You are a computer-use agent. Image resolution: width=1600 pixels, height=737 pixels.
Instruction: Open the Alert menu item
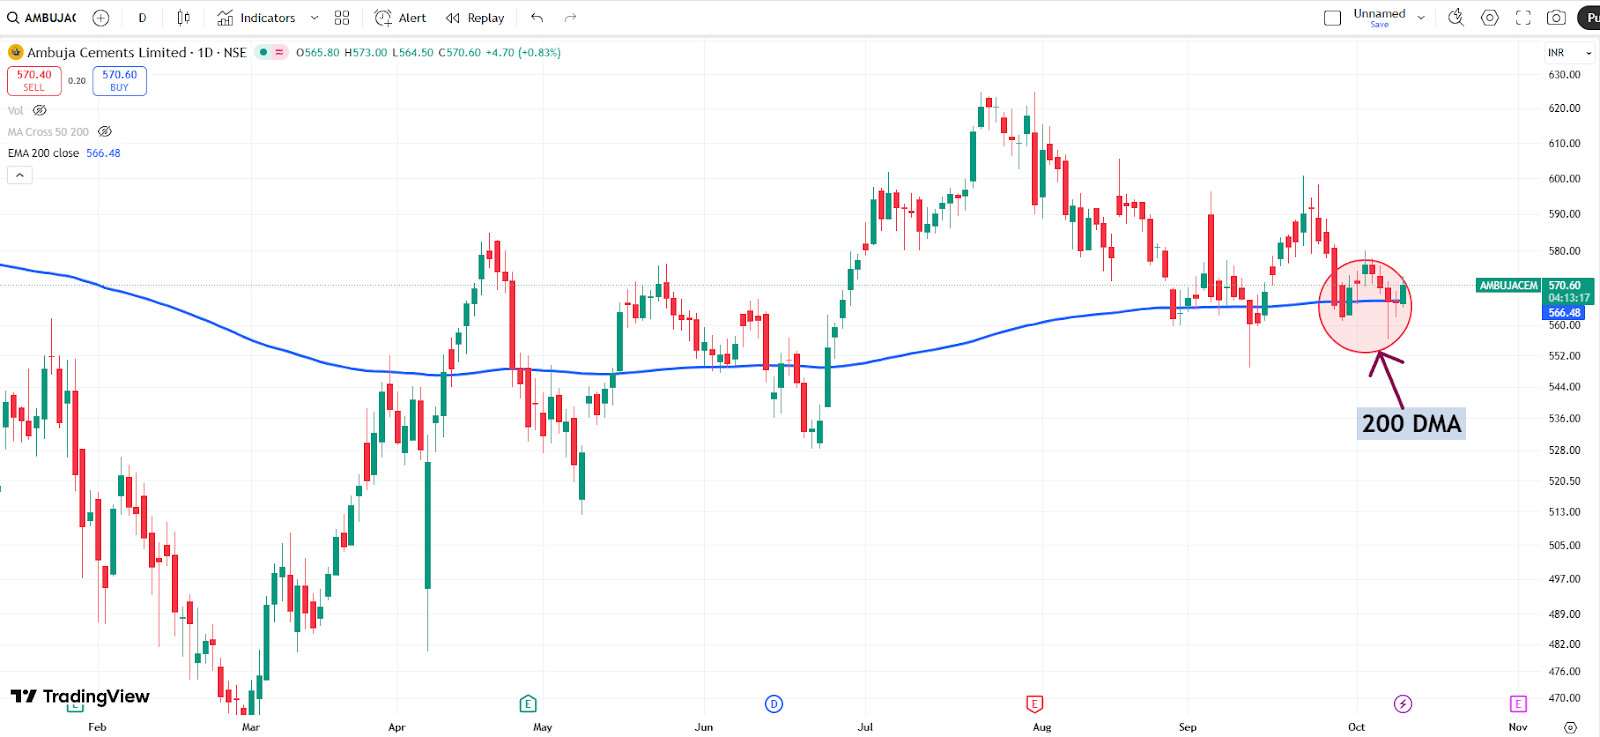(x=400, y=18)
